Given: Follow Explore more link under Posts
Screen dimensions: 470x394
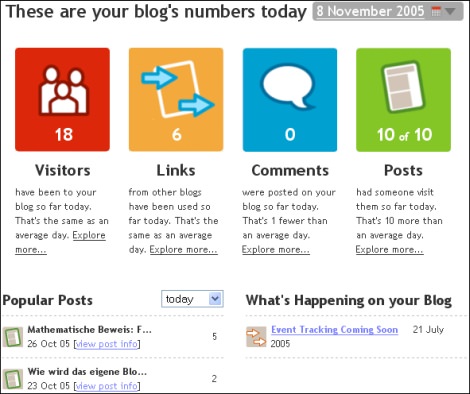Looking at the screenshot, I should click(x=389, y=249).
